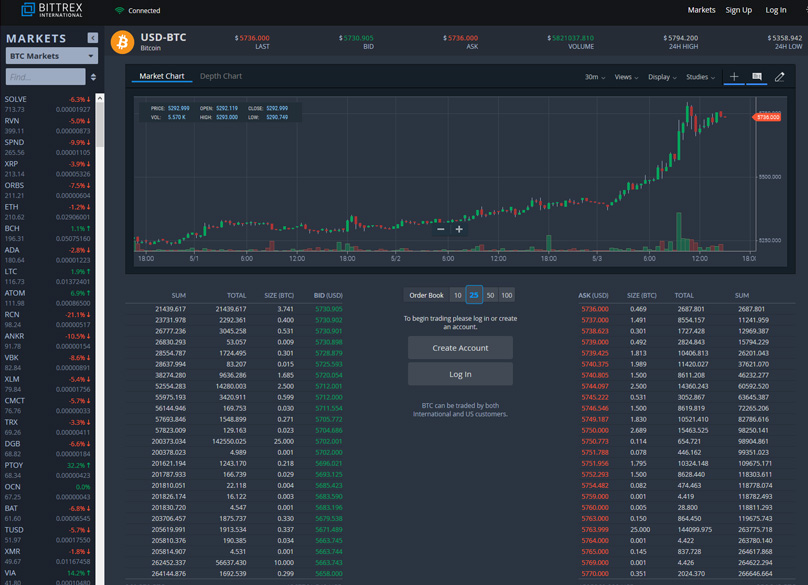Viewport: 808px width, 585px height.
Task: Click the SIZE (BTC) header in bids table
Action: tap(279, 295)
